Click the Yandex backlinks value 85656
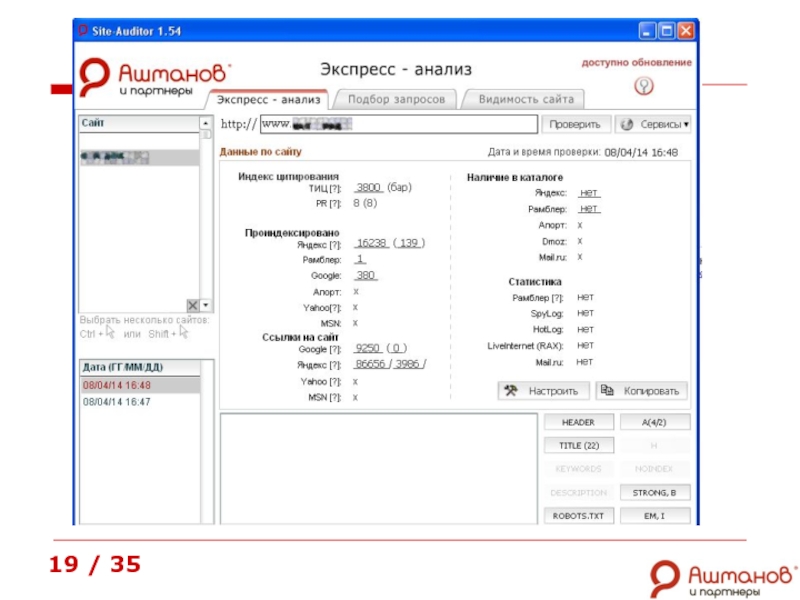Screen dimensions: 800x600 pyautogui.click(x=371, y=364)
